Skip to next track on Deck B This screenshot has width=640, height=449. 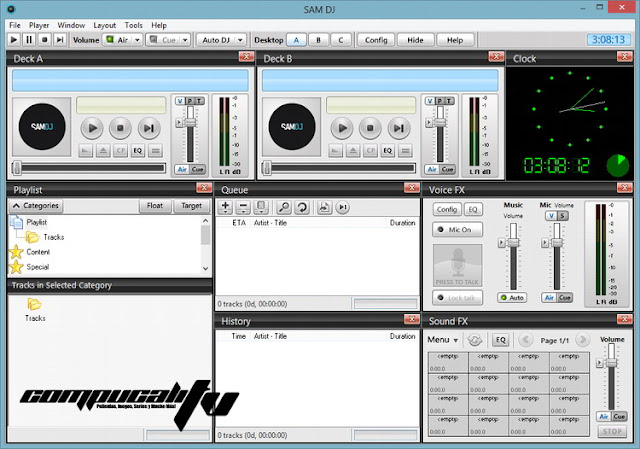[398, 128]
